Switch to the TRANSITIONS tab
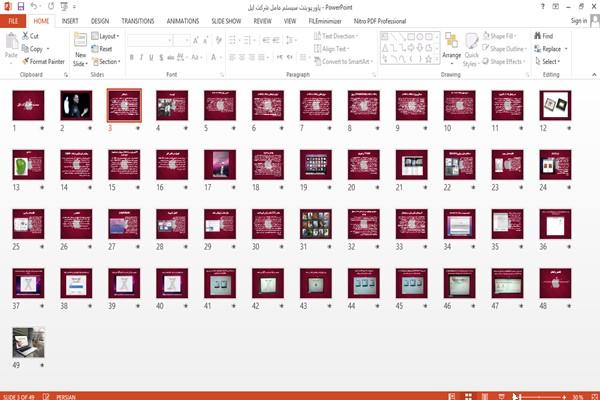Image resolution: width=600 pixels, height=400 pixels. (138, 21)
